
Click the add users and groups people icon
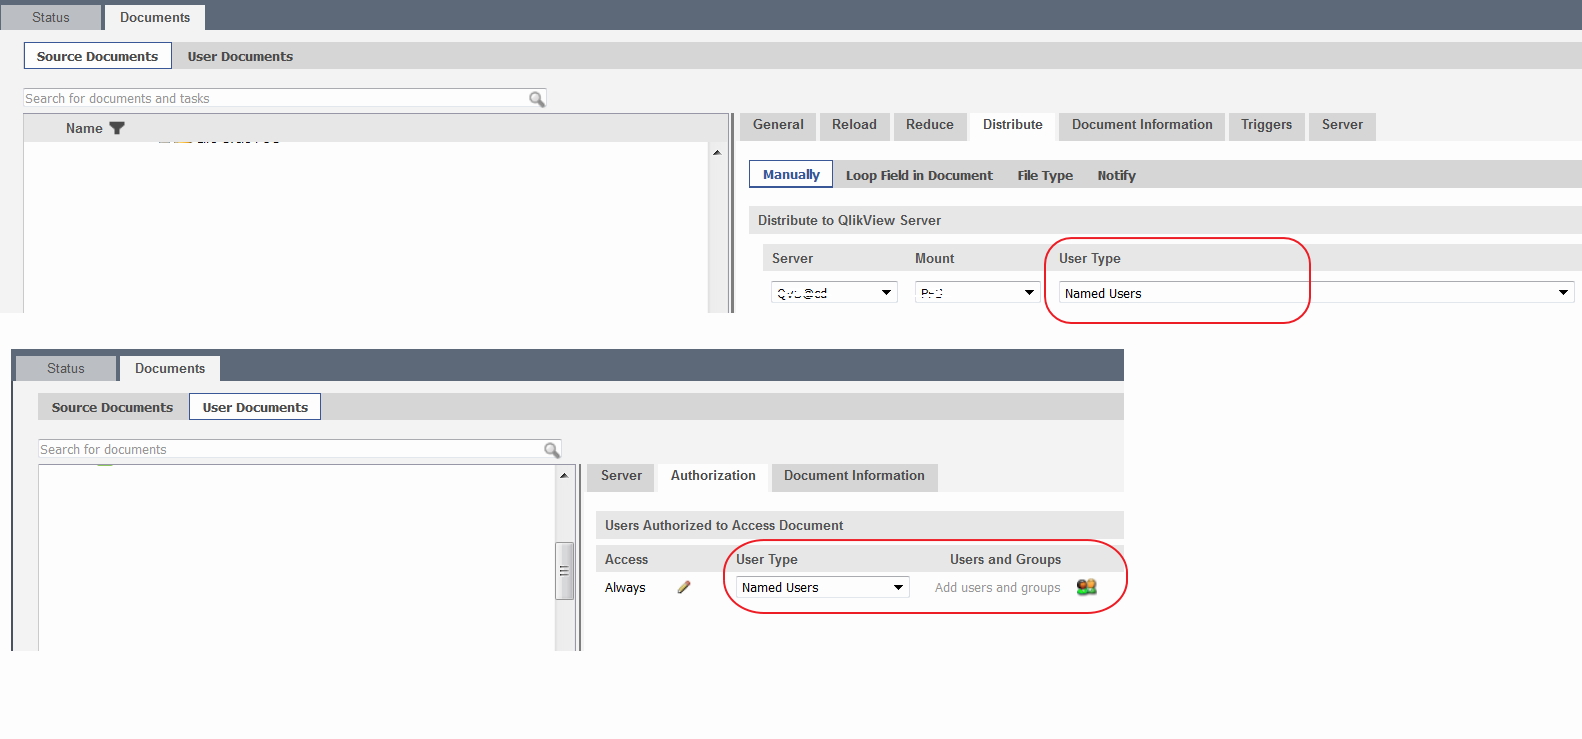[1087, 587]
